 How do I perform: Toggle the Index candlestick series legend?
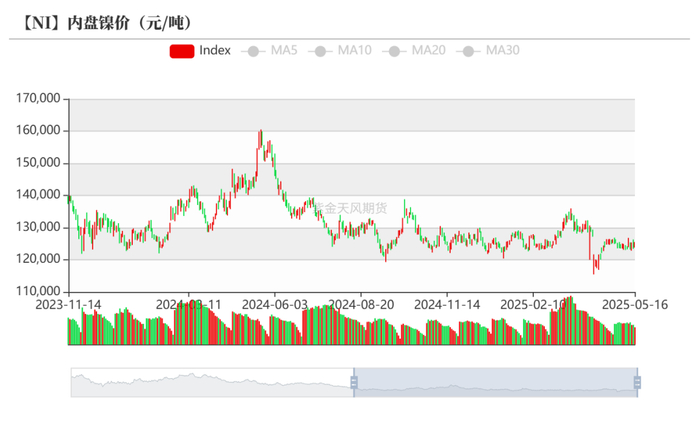point(200,50)
